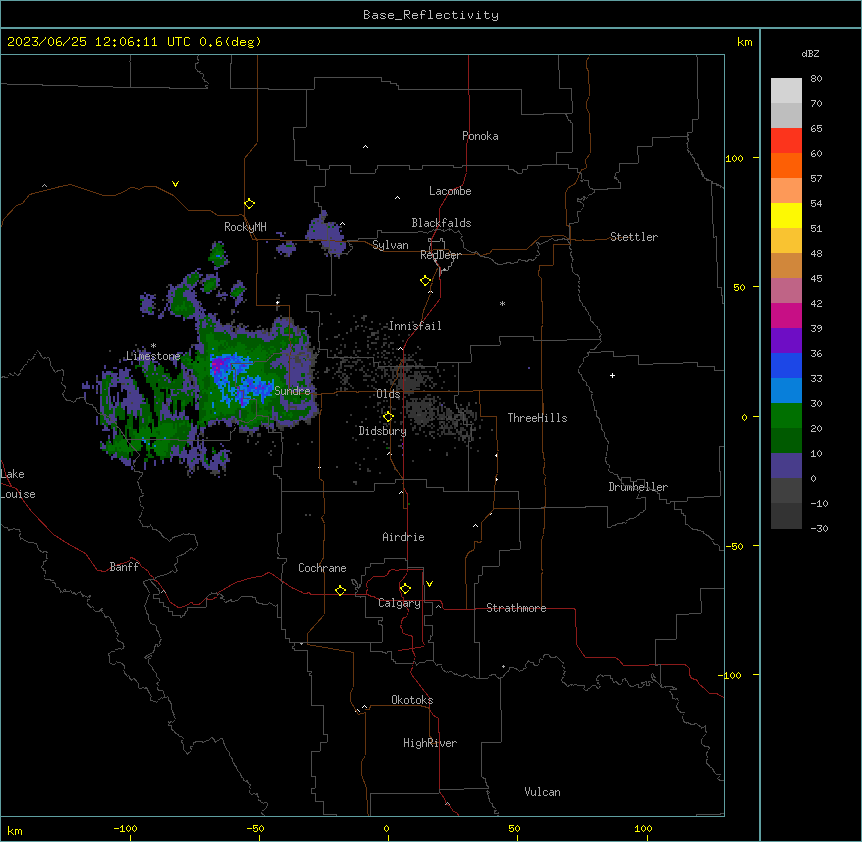The height and width of the screenshot is (842, 862).
Task: Click the Sundre town label
Action: click(292, 391)
